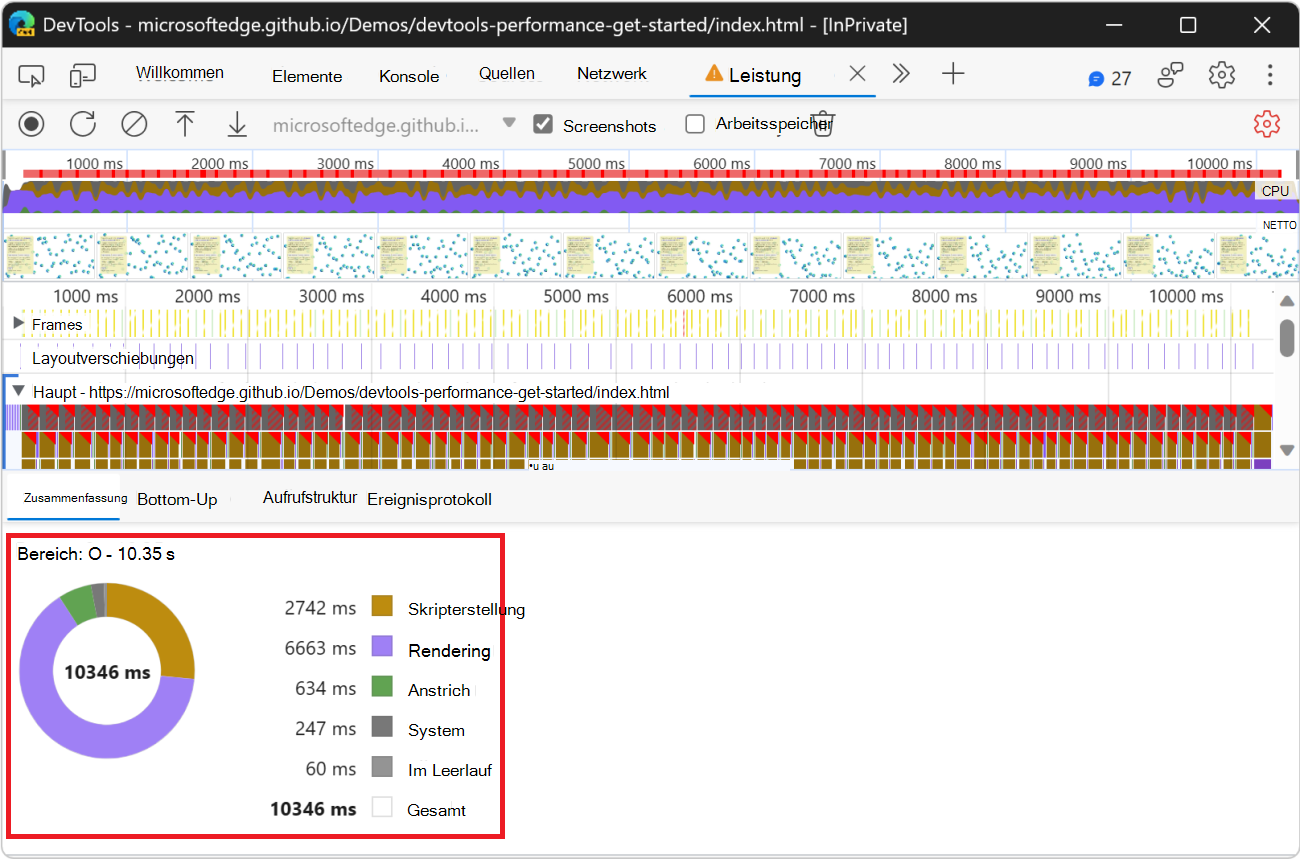Enable the Arbeitsspeicher checkbox
The width and height of the screenshot is (1300, 859).
tap(695, 124)
